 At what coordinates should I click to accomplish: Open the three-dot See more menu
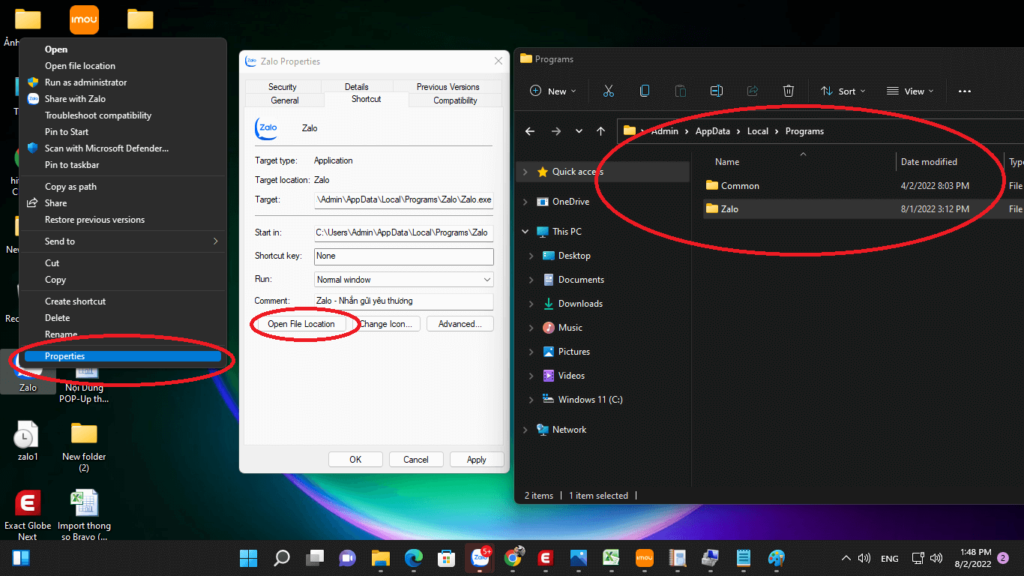pos(964,91)
